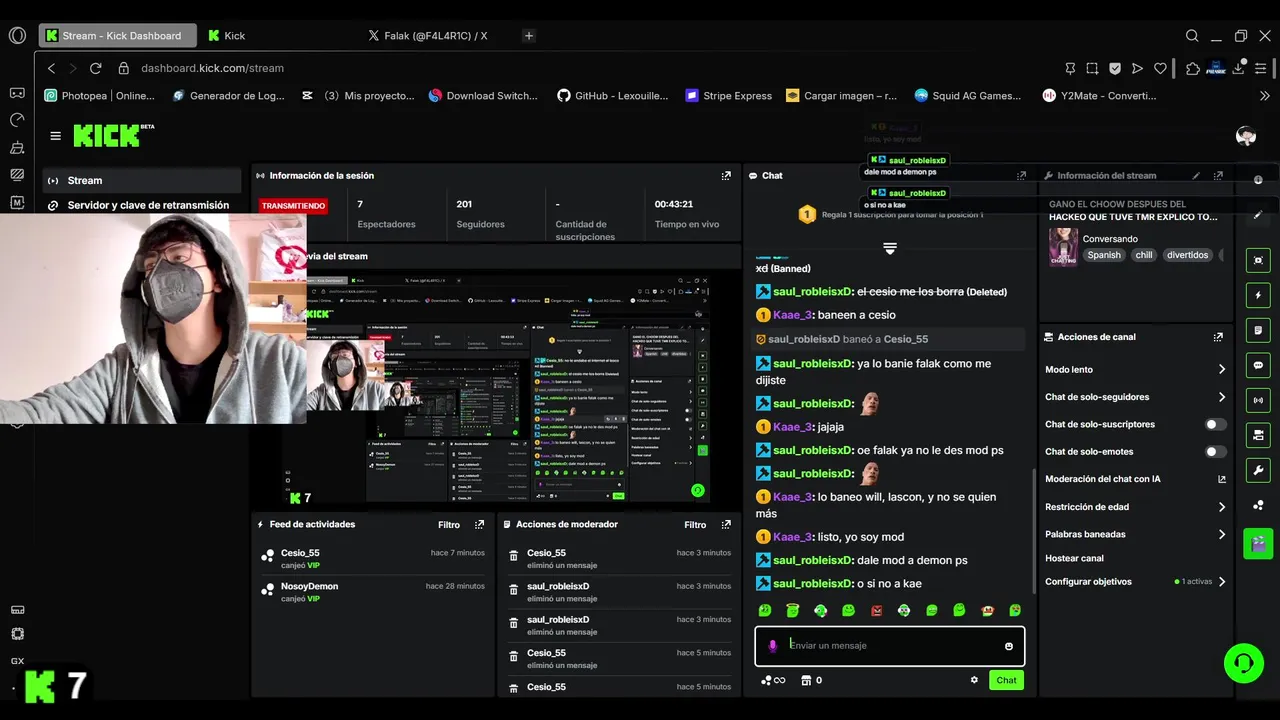Viewport: 1280px width, 720px height.
Task: Open Y2Mate bookmark
Action: click(x=1098, y=96)
